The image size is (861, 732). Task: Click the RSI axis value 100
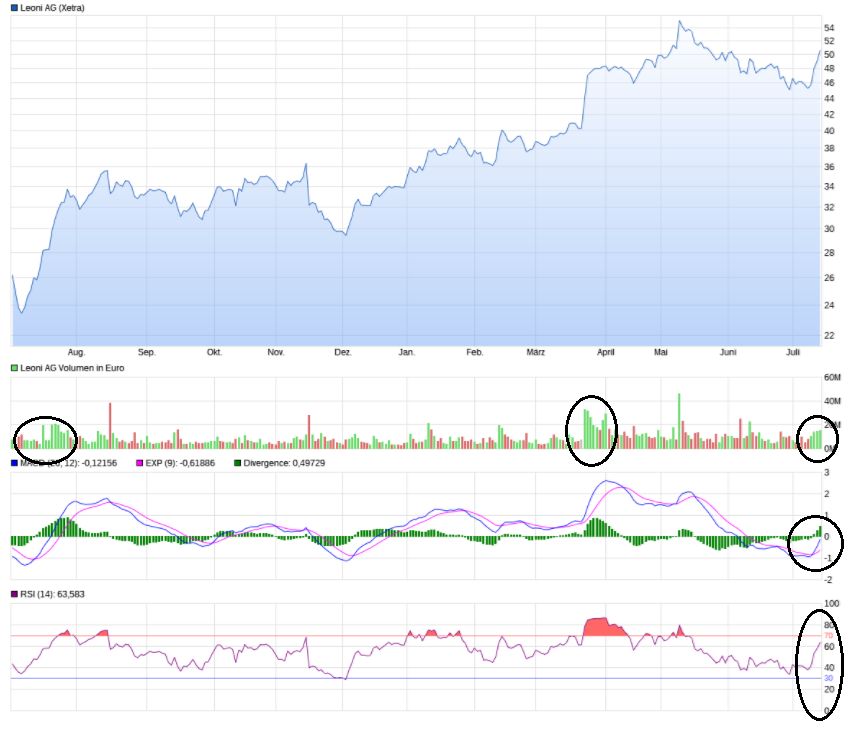point(831,604)
